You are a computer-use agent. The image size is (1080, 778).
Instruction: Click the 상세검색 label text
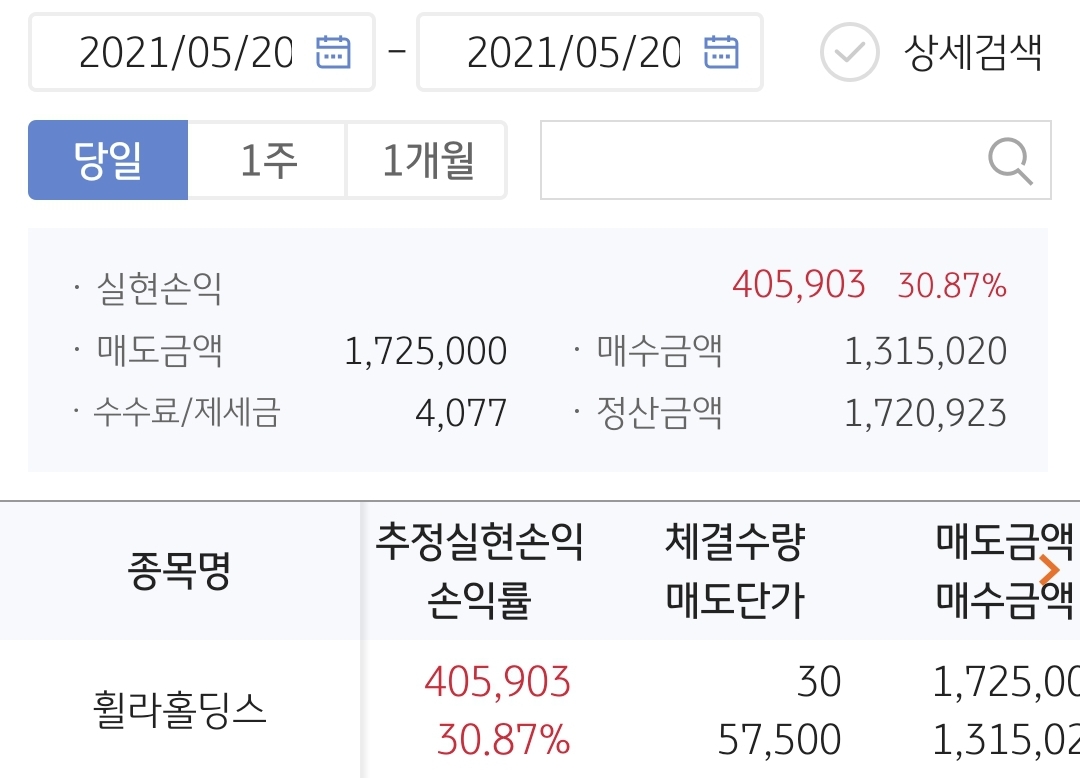coord(973,52)
